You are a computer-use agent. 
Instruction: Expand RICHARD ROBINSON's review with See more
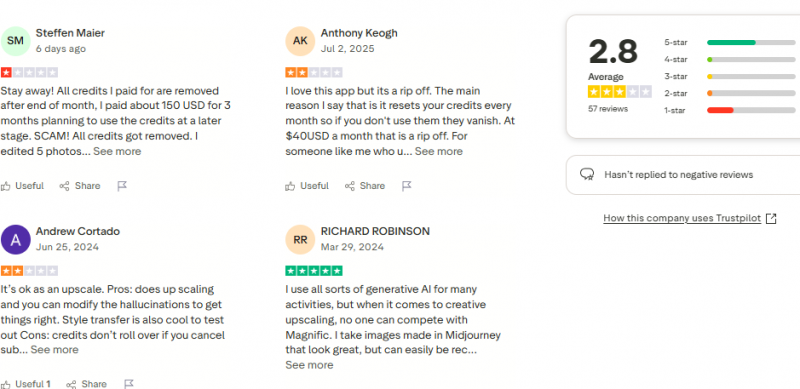[309, 365]
